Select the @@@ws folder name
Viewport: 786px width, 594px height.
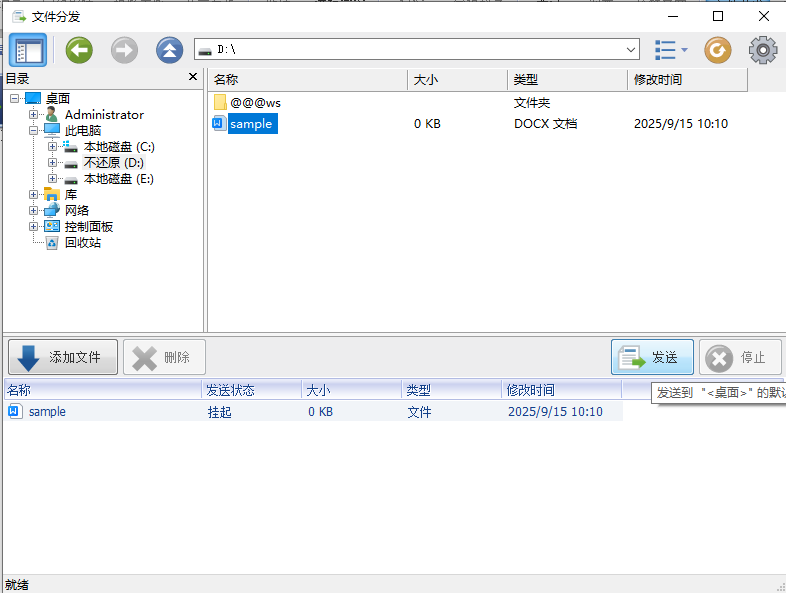pos(255,103)
